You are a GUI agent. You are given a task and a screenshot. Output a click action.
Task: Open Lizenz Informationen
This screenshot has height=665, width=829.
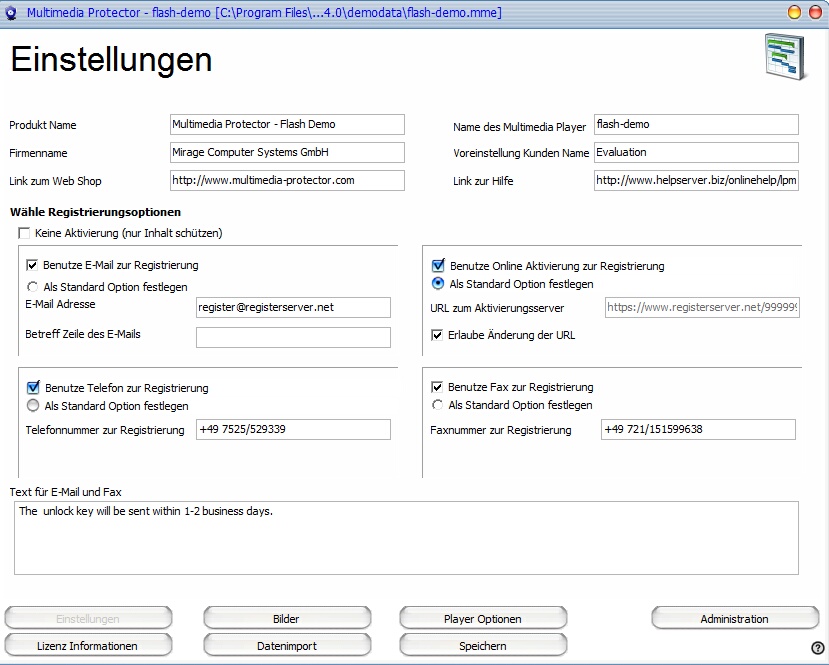point(88,645)
